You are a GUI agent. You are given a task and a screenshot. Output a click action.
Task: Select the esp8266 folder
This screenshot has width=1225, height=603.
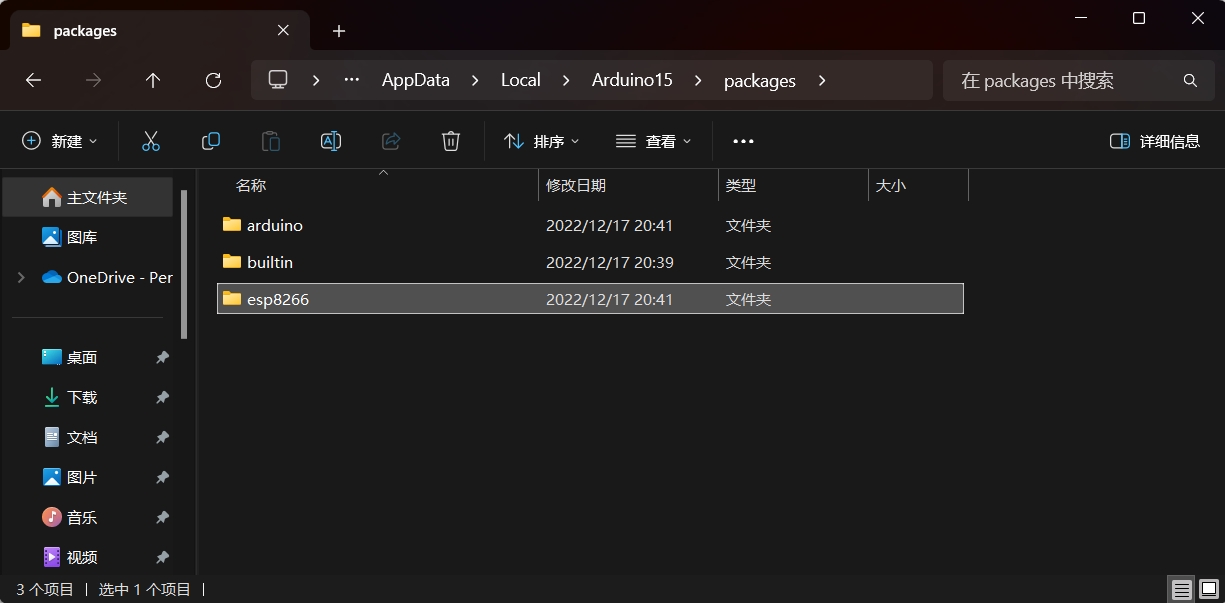[x=278, y=299]
